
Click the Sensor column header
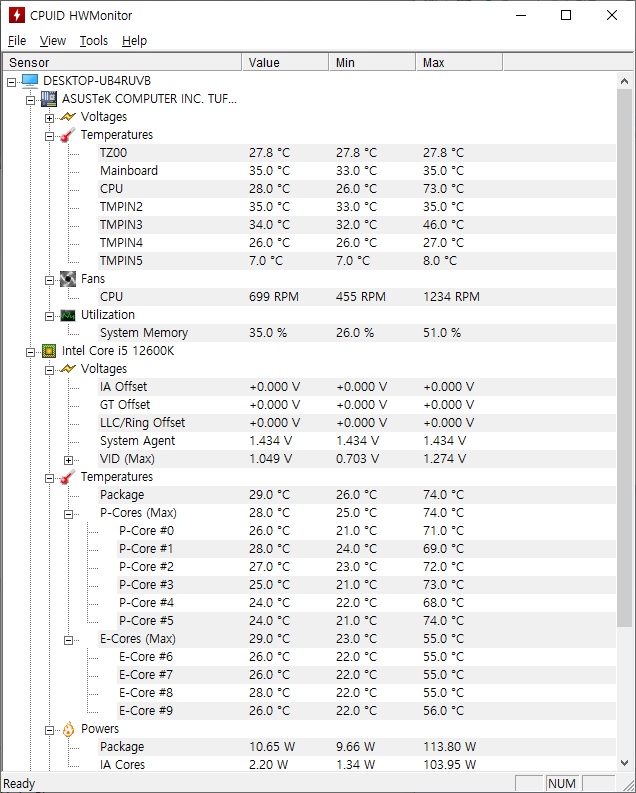(x=122, y=62)
